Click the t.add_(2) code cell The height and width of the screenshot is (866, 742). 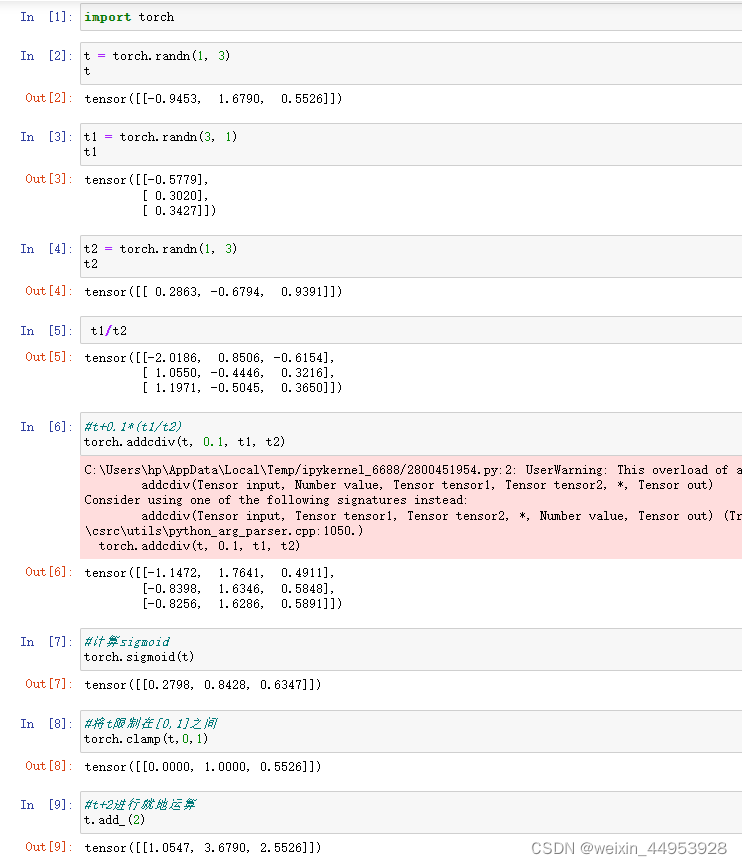[411, 812]
